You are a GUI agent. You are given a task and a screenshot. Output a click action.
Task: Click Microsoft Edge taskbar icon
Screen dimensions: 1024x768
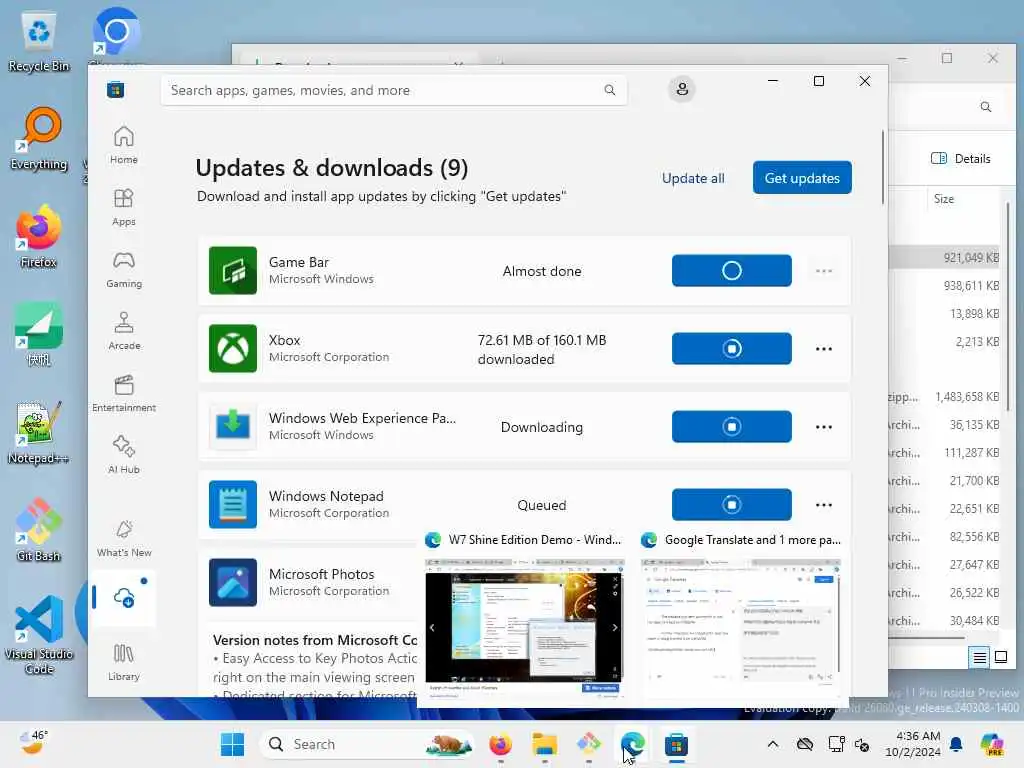632,744
